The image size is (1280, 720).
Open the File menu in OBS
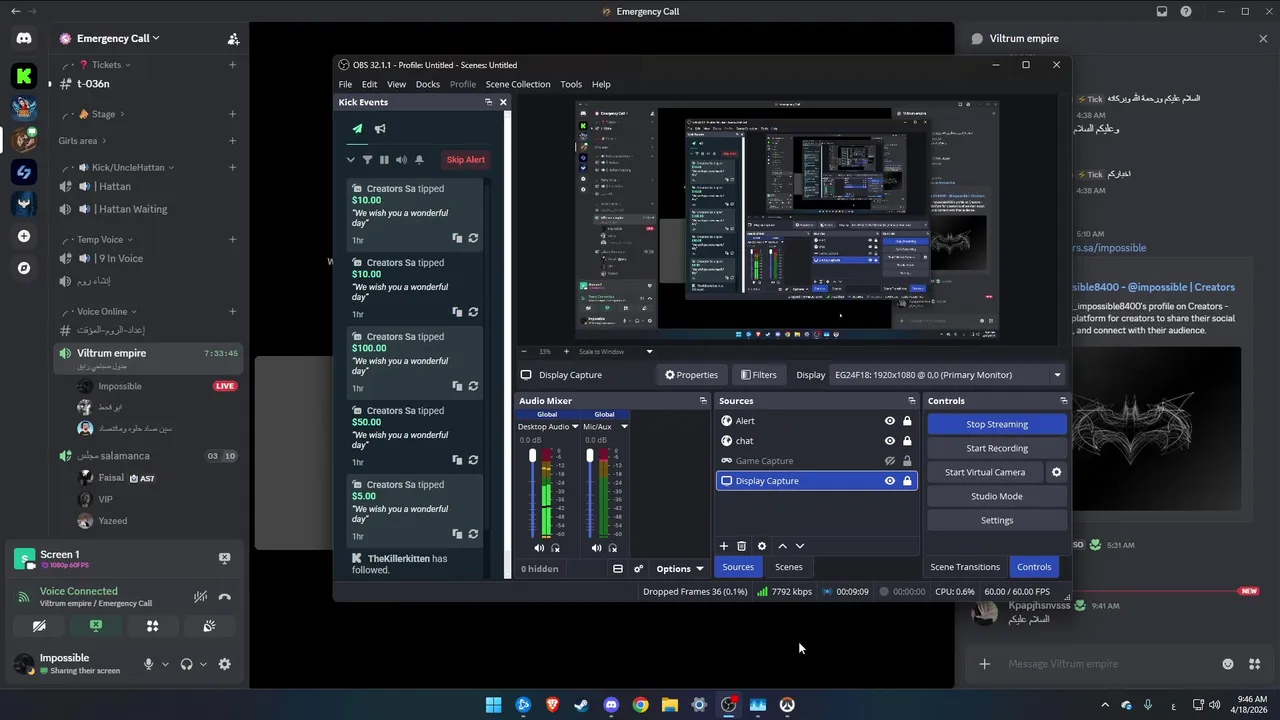(x=345, y=84)
